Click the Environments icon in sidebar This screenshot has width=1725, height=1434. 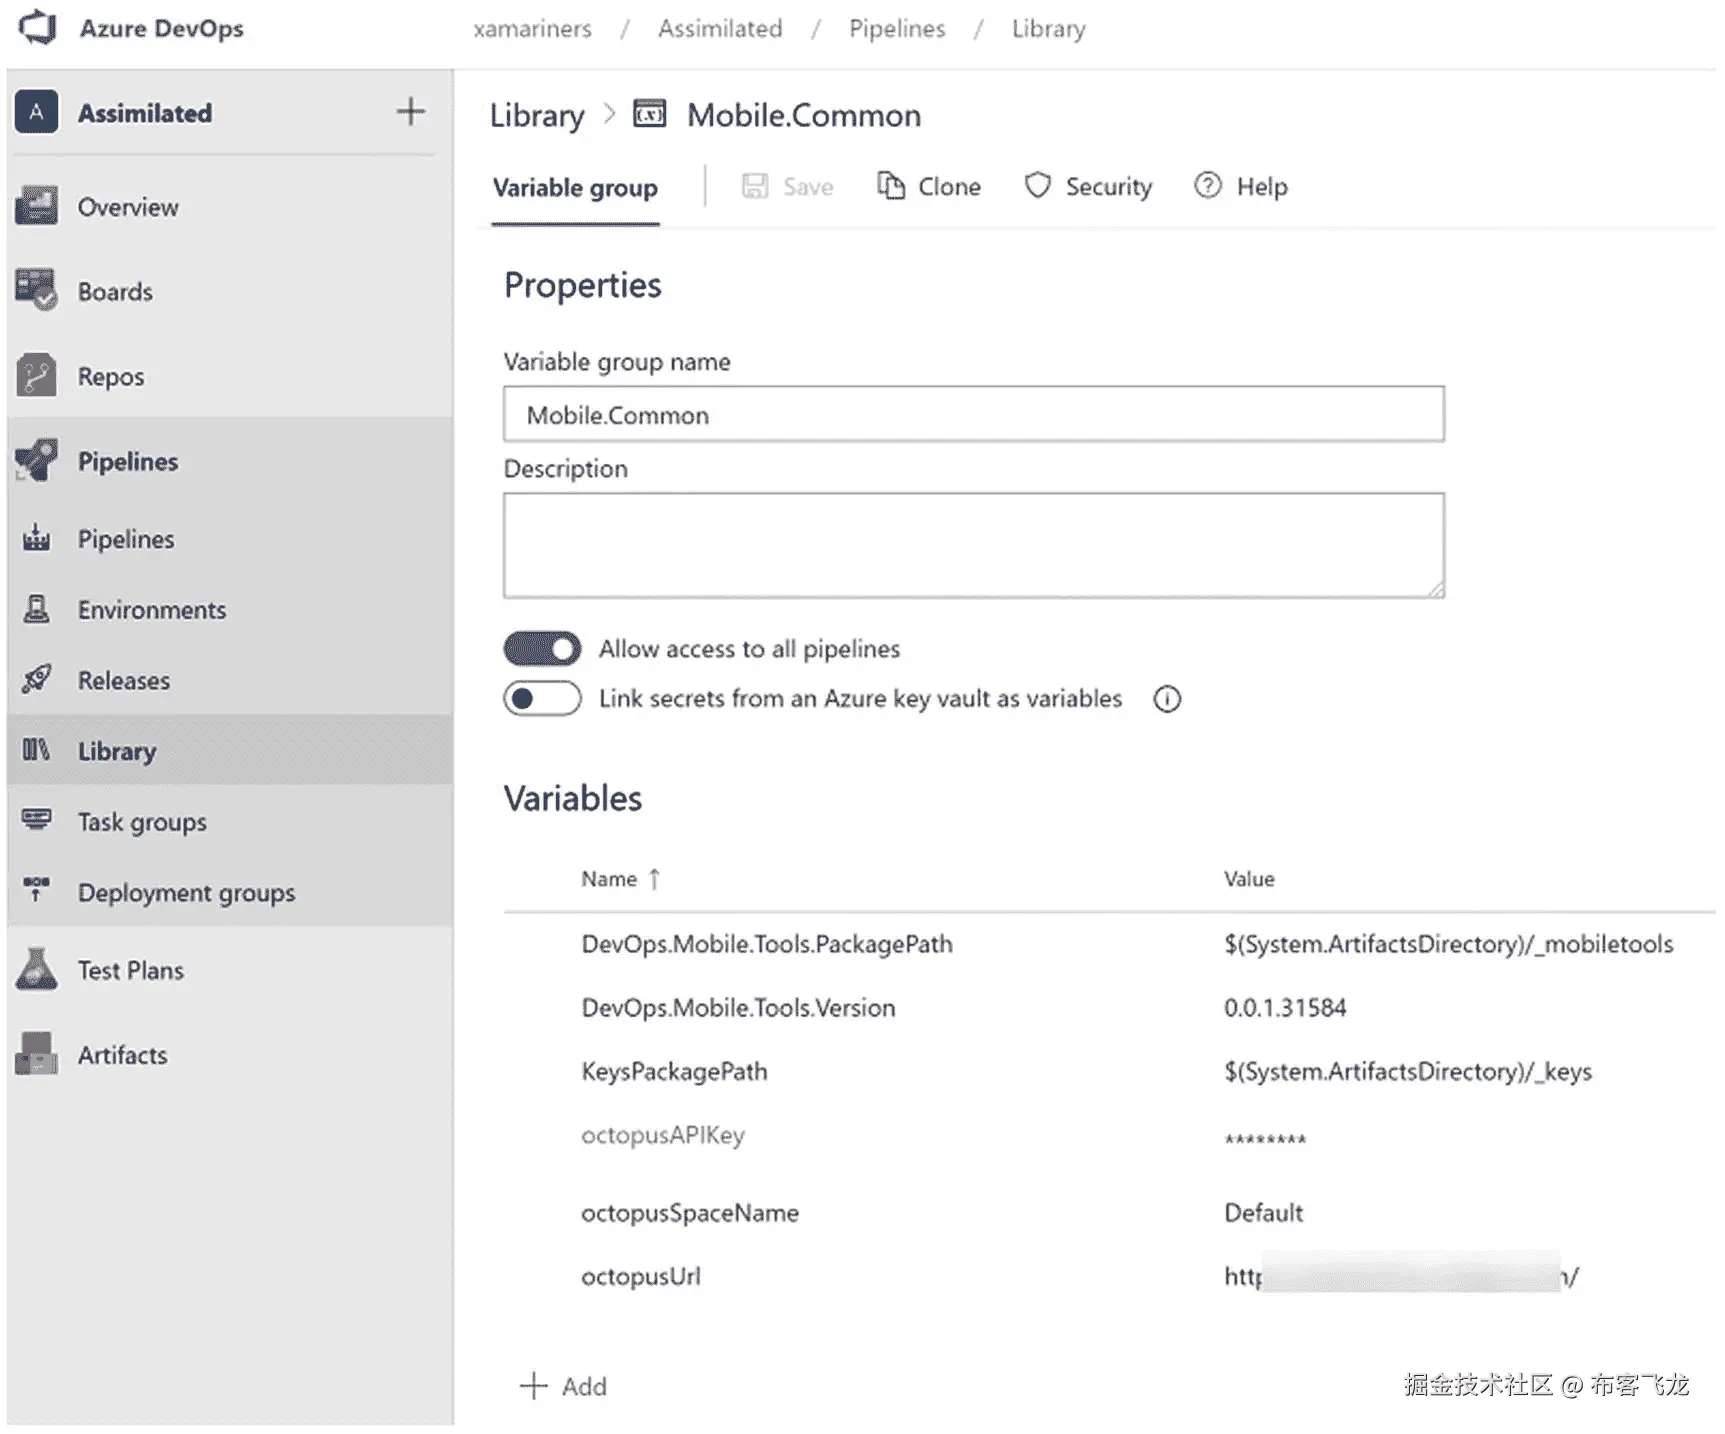click(37, 609)
